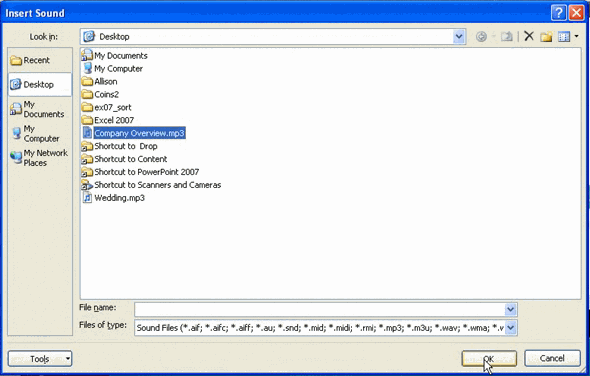Screen dimensions: 590x376
Task: Click the Up One Level folder icon
Action: point(507,37)
